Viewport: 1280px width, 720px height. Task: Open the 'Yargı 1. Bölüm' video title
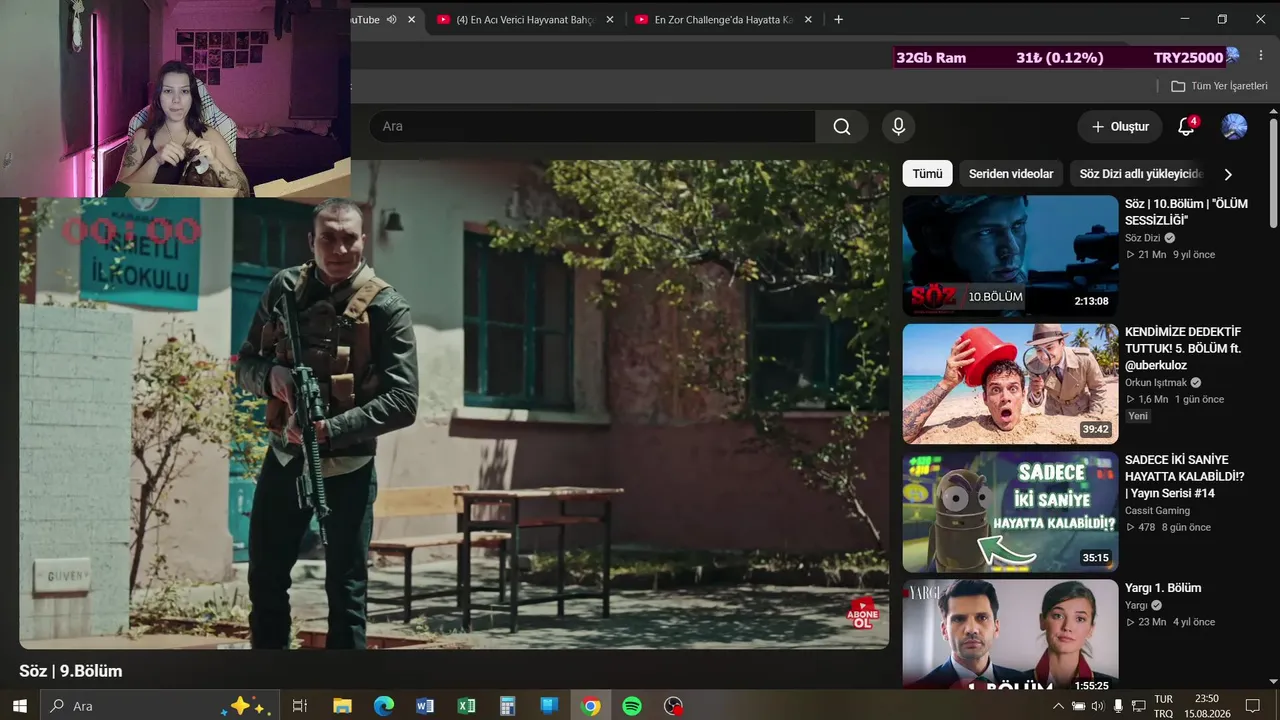[1163, 588]
